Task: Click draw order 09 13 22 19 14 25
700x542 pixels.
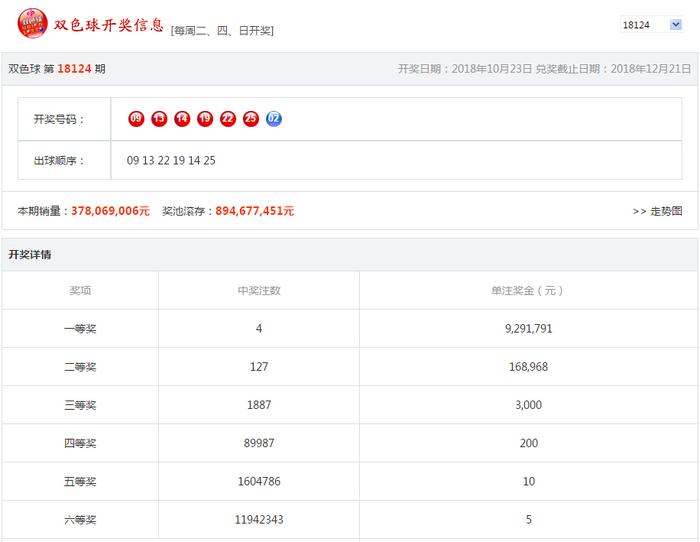Action: (x=171, y=160)
